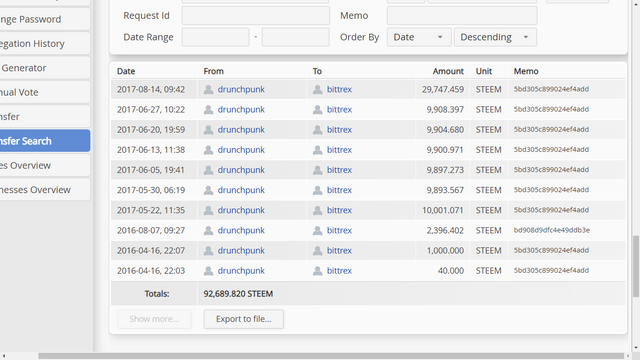The image size is (640, 360).
Task: Open the Manual Vote sidebar item
Action: point(44,92)
